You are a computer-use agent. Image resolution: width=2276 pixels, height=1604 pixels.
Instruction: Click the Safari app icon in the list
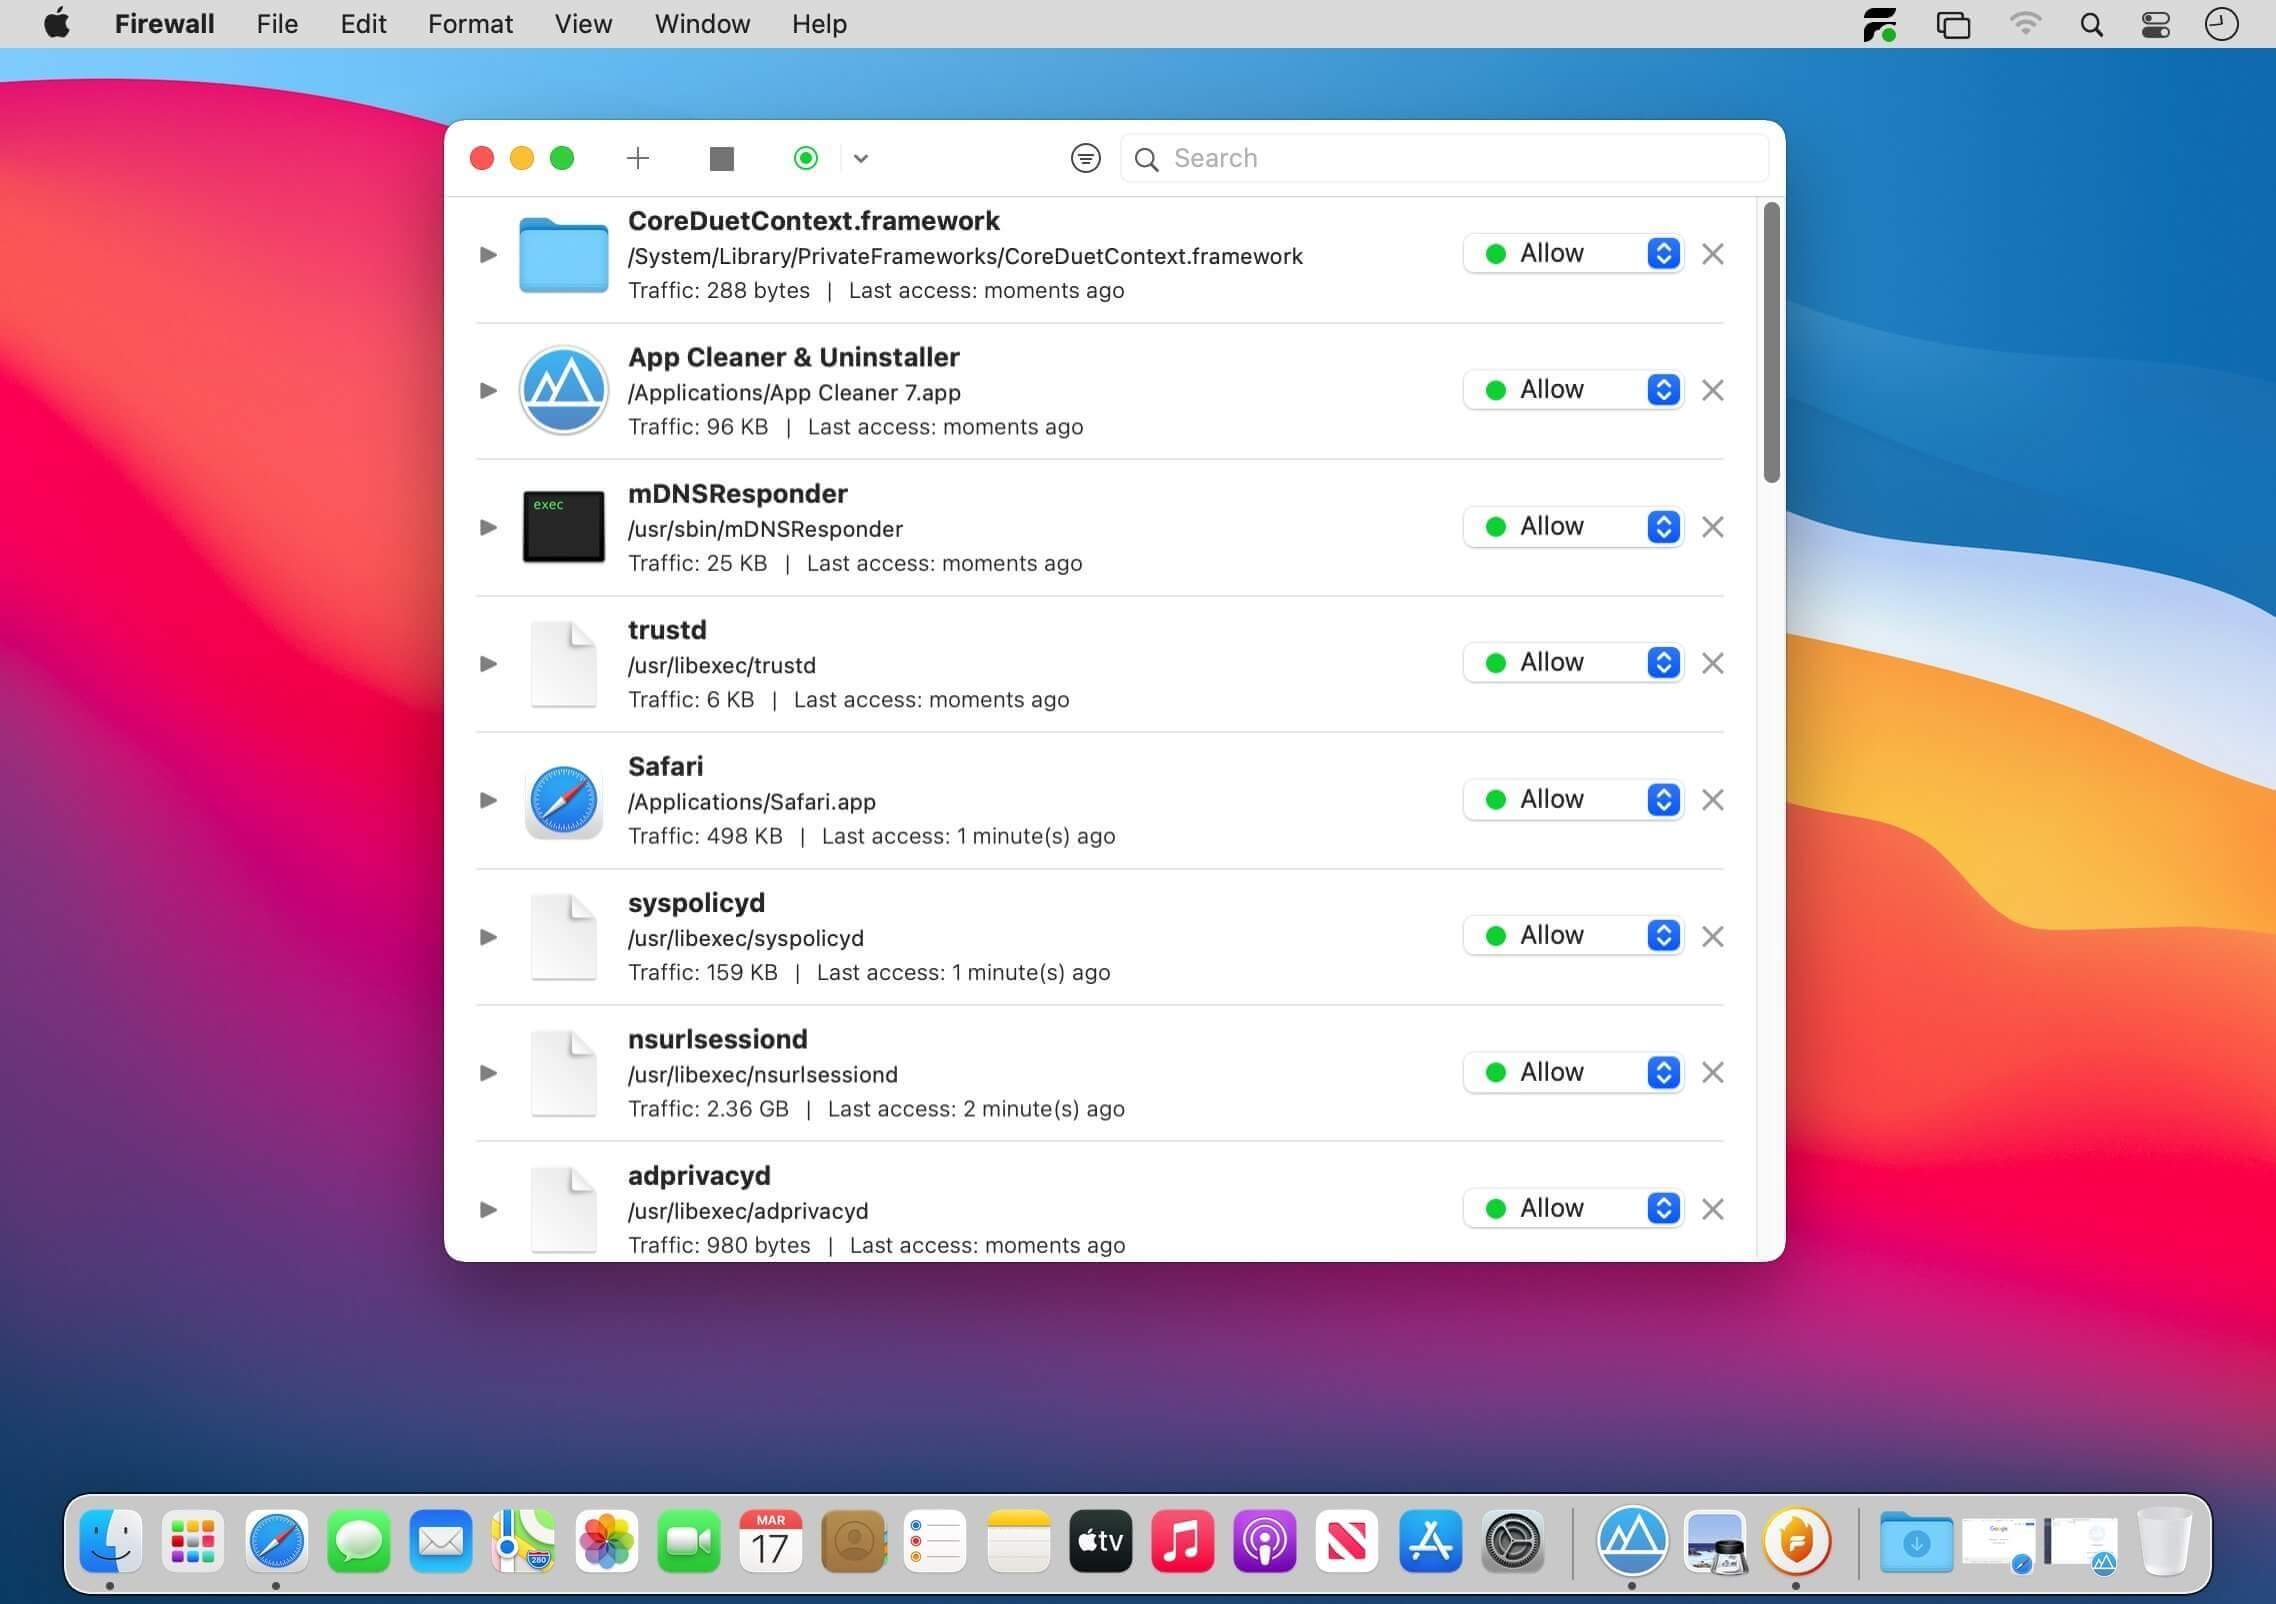click(563, 800)
